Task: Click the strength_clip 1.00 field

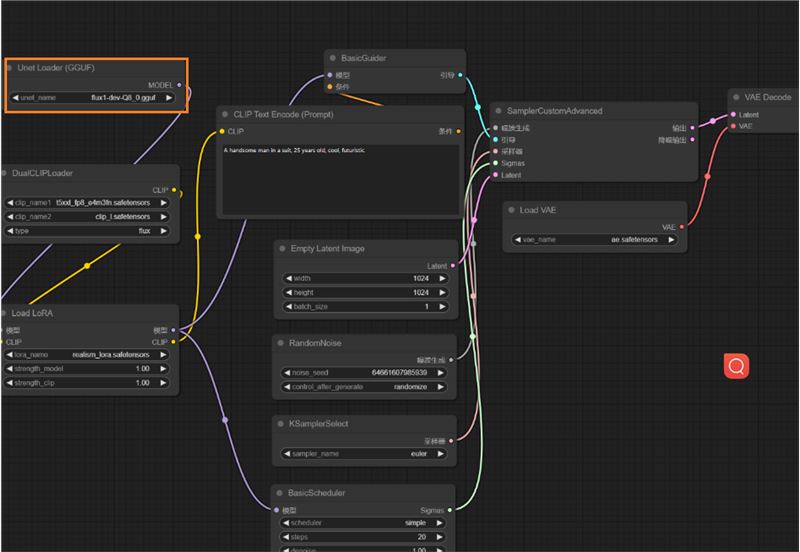Action: [x=86, y=383]
